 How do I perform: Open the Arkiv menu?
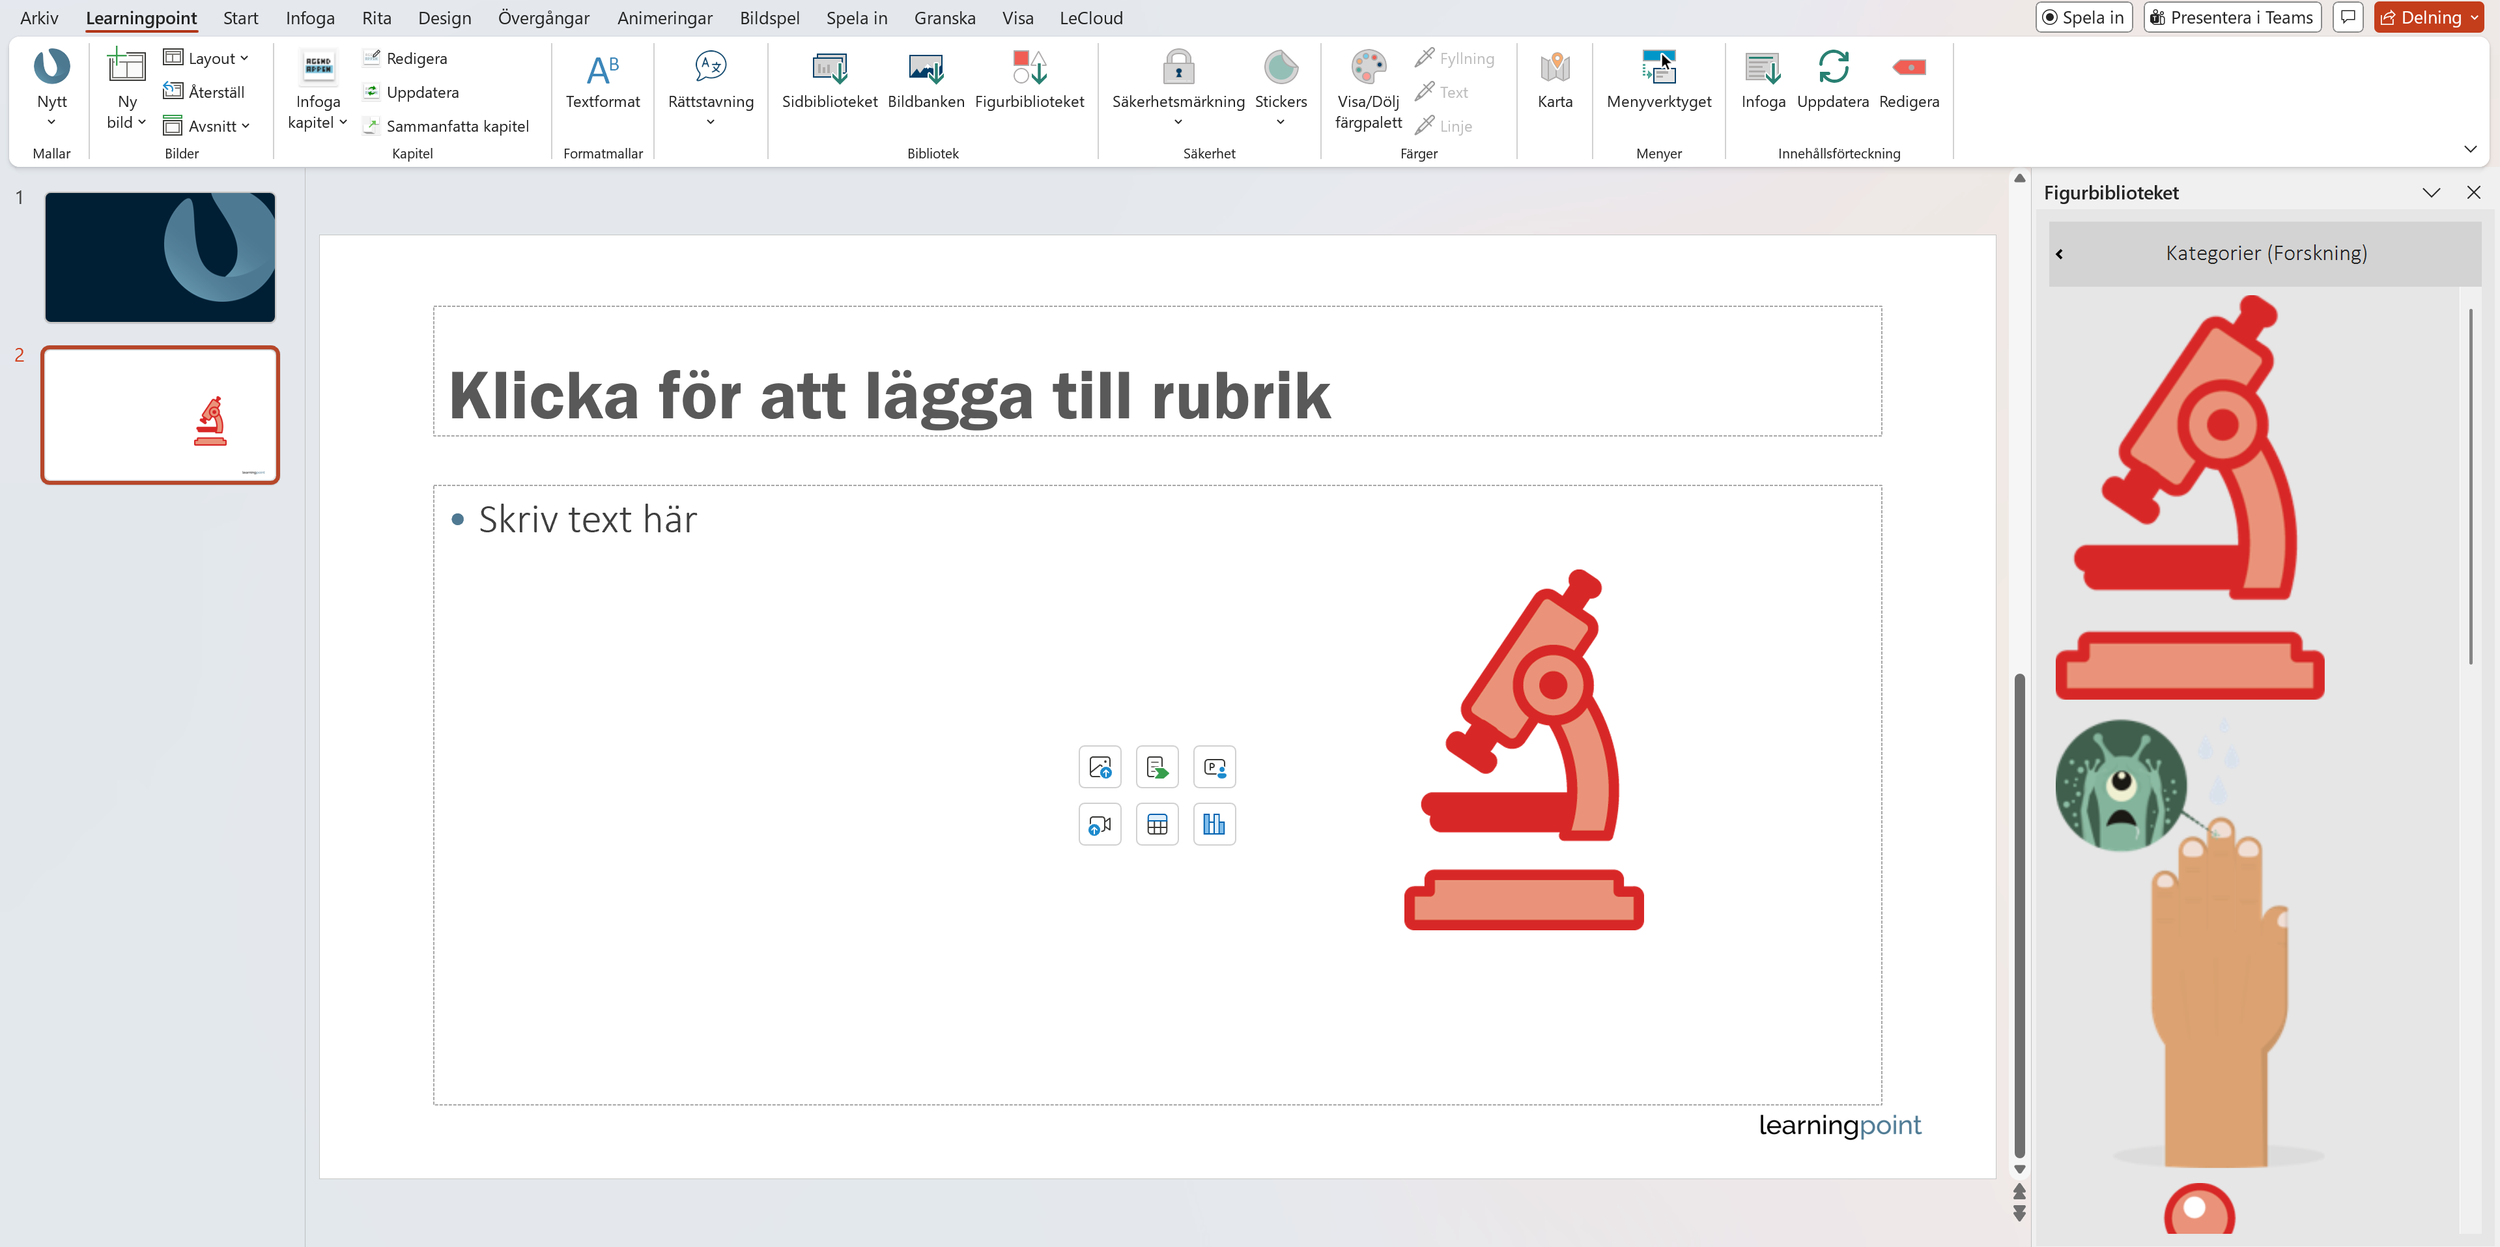tap(39, 18)
